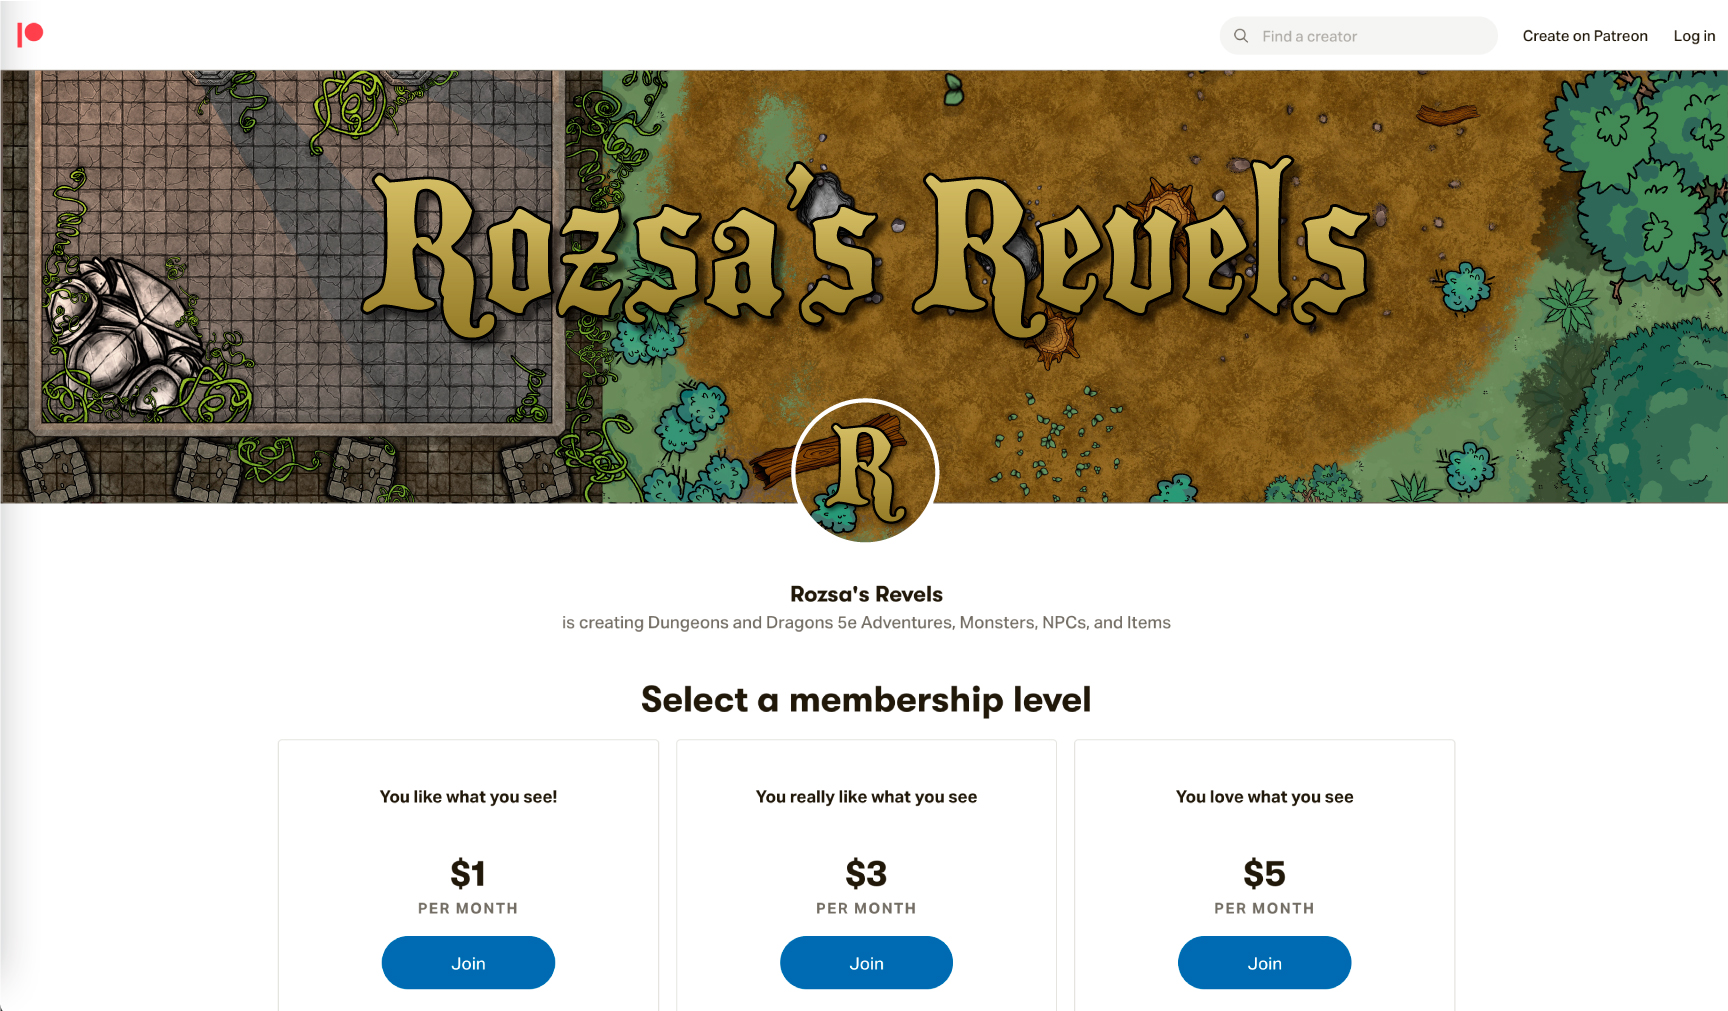Click the Rozsa's Revels creator name
Image resolution: width=1728 pixels, height=1011 pixels.
click(866, 594)
